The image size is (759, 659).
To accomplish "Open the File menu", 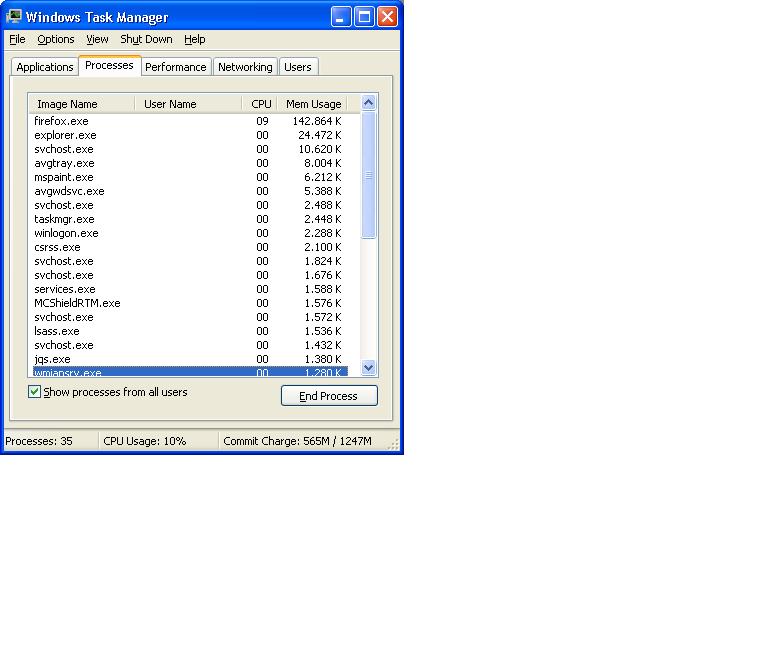I will 17,39.
